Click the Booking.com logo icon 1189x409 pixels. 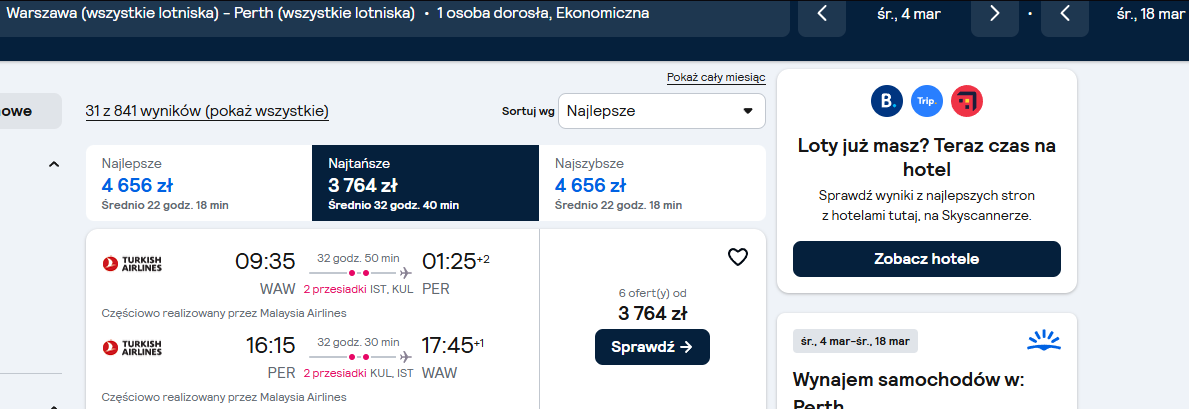tap(886, 100)
